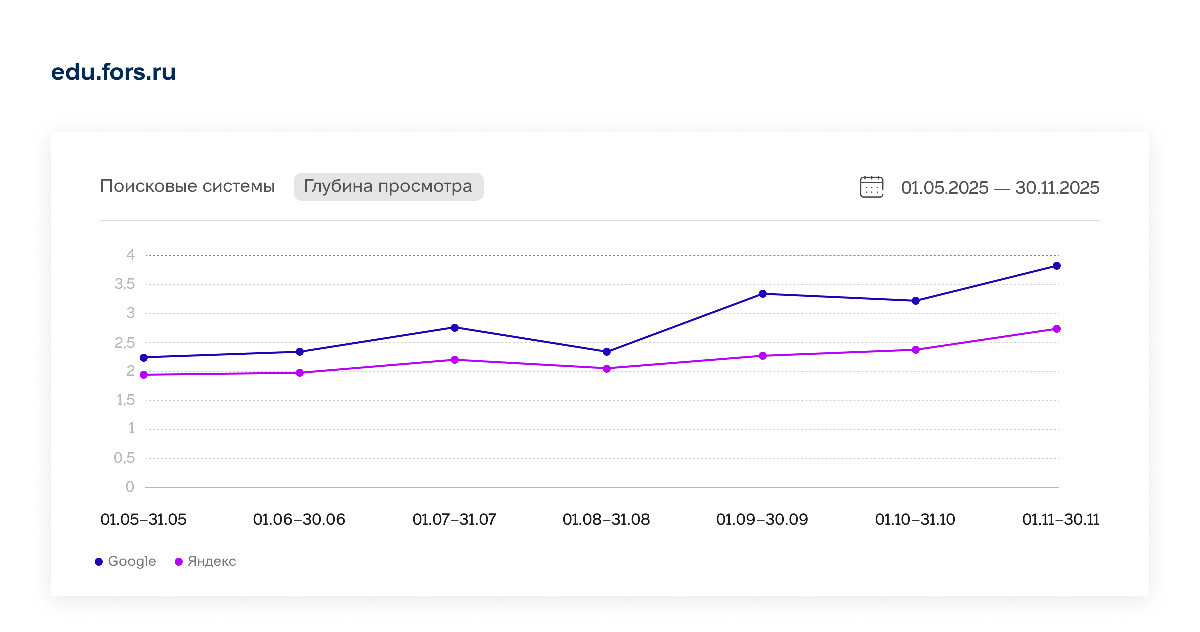Select the Google point for 01.09–30.09
This screenshot has height=632, width=1200.
point(762,294)
